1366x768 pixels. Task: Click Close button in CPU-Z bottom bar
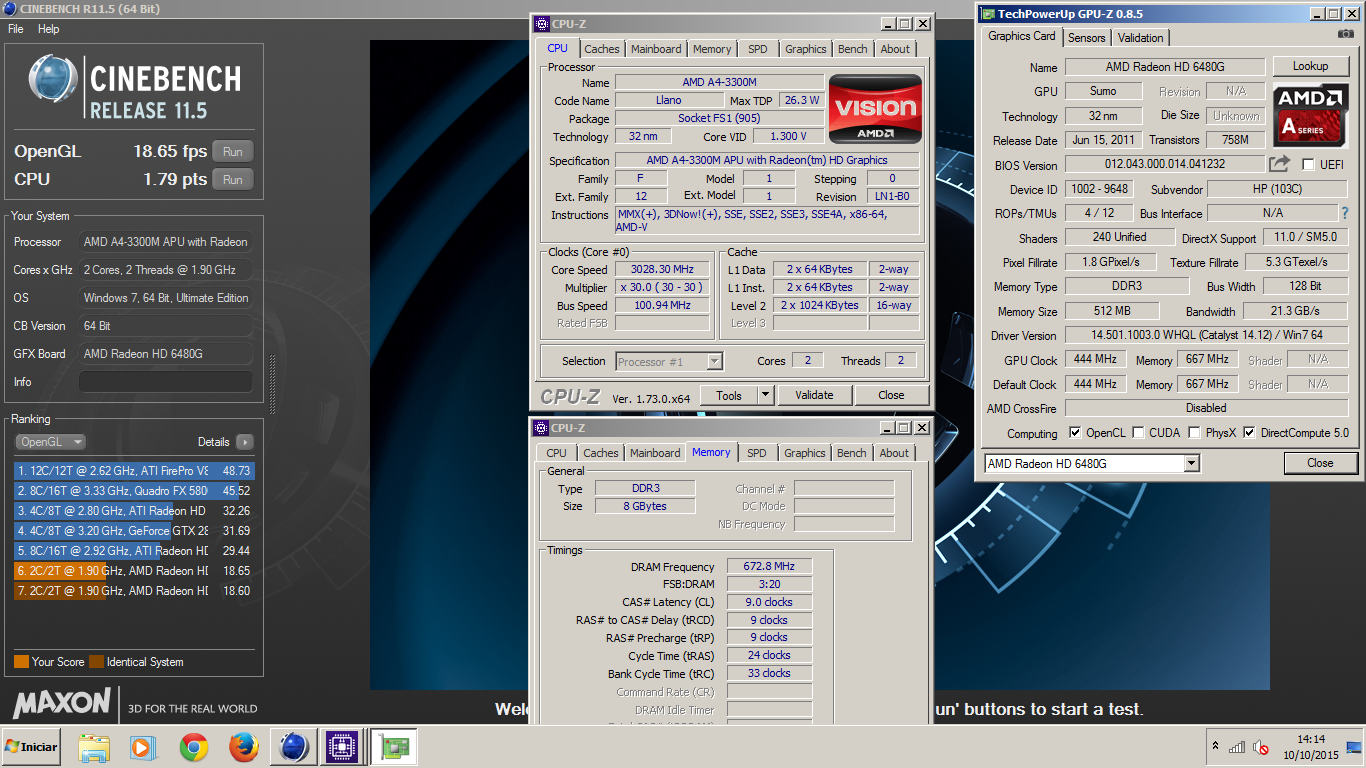(x=891, y=395)
